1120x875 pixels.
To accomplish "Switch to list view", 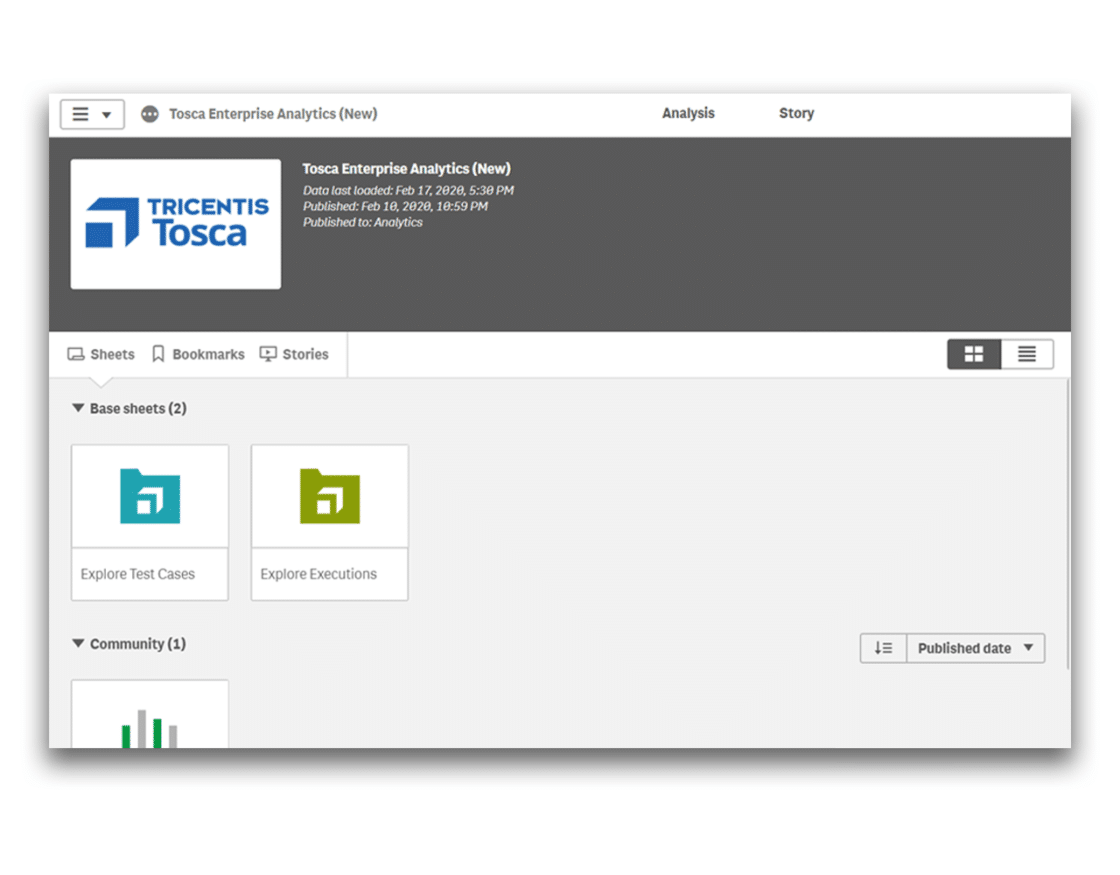I will click(1027, 354).
